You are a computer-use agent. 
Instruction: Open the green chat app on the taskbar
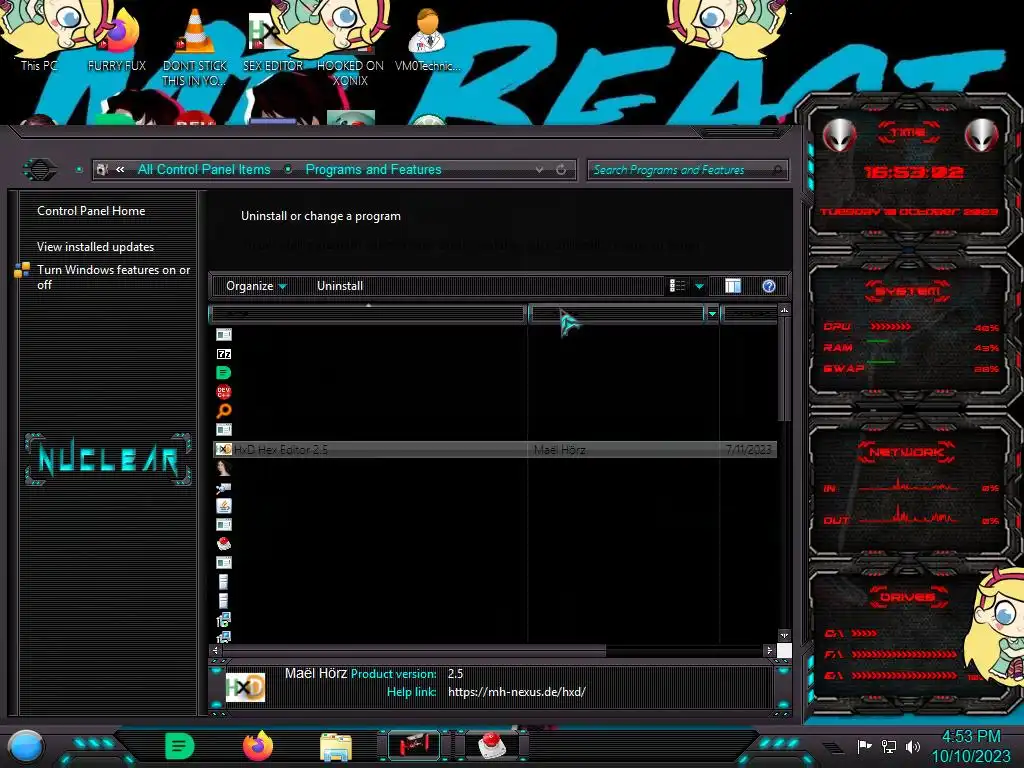point(180,746)
